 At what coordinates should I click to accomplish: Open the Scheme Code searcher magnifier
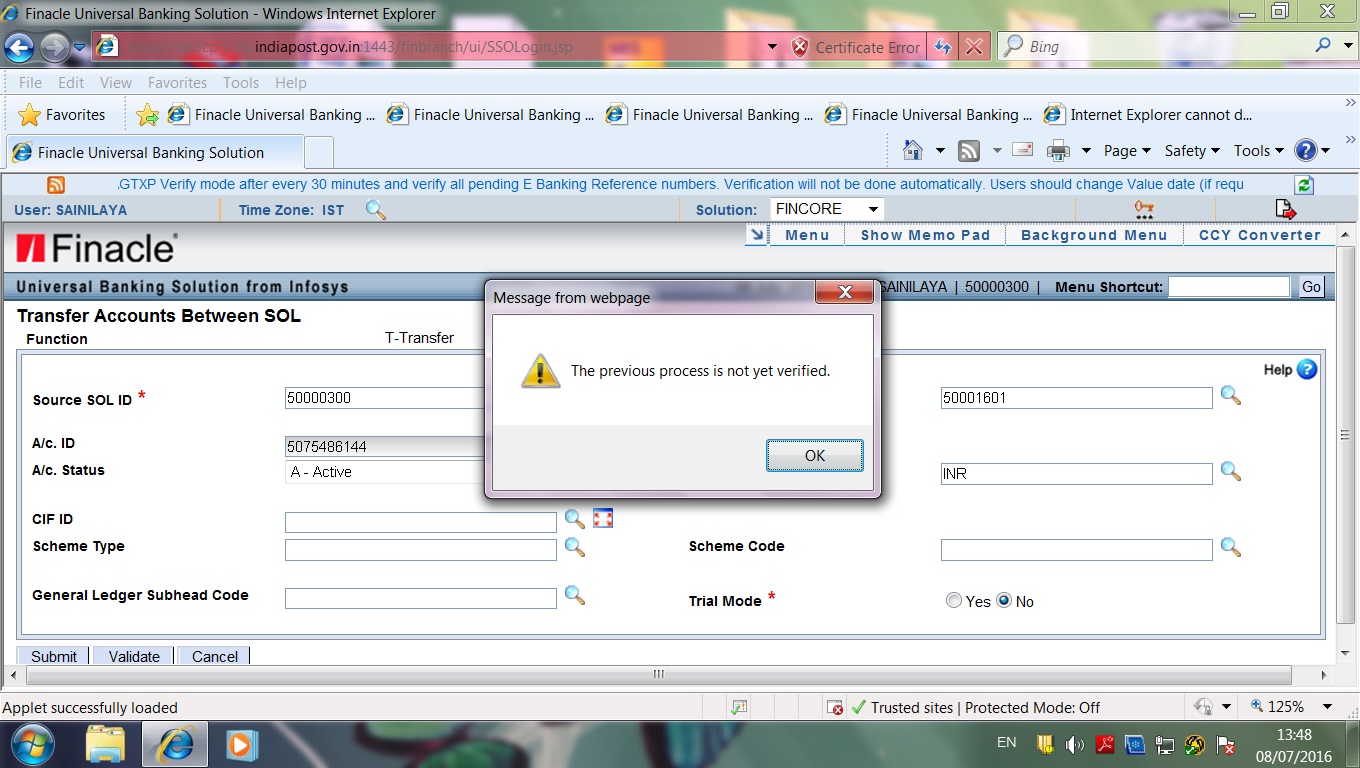1231,549
